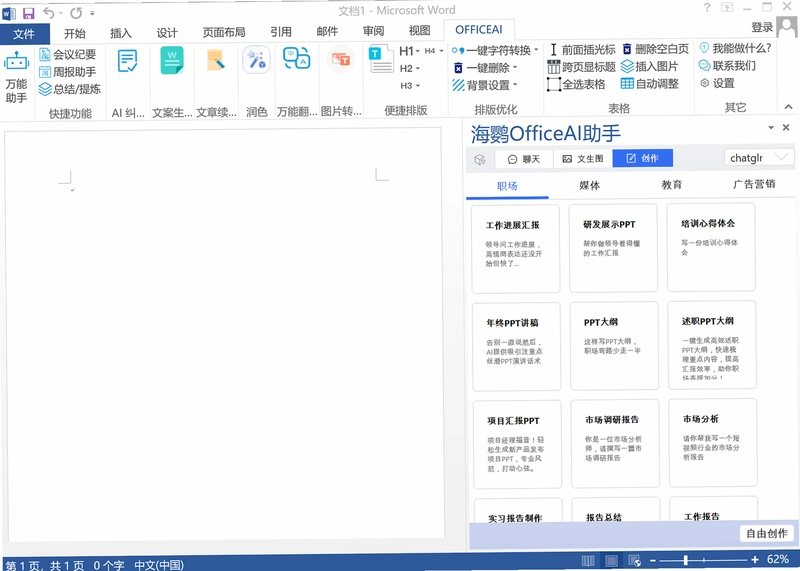Open 联系我们 contact option
The image size is (800, 571).
pos(728,65)
